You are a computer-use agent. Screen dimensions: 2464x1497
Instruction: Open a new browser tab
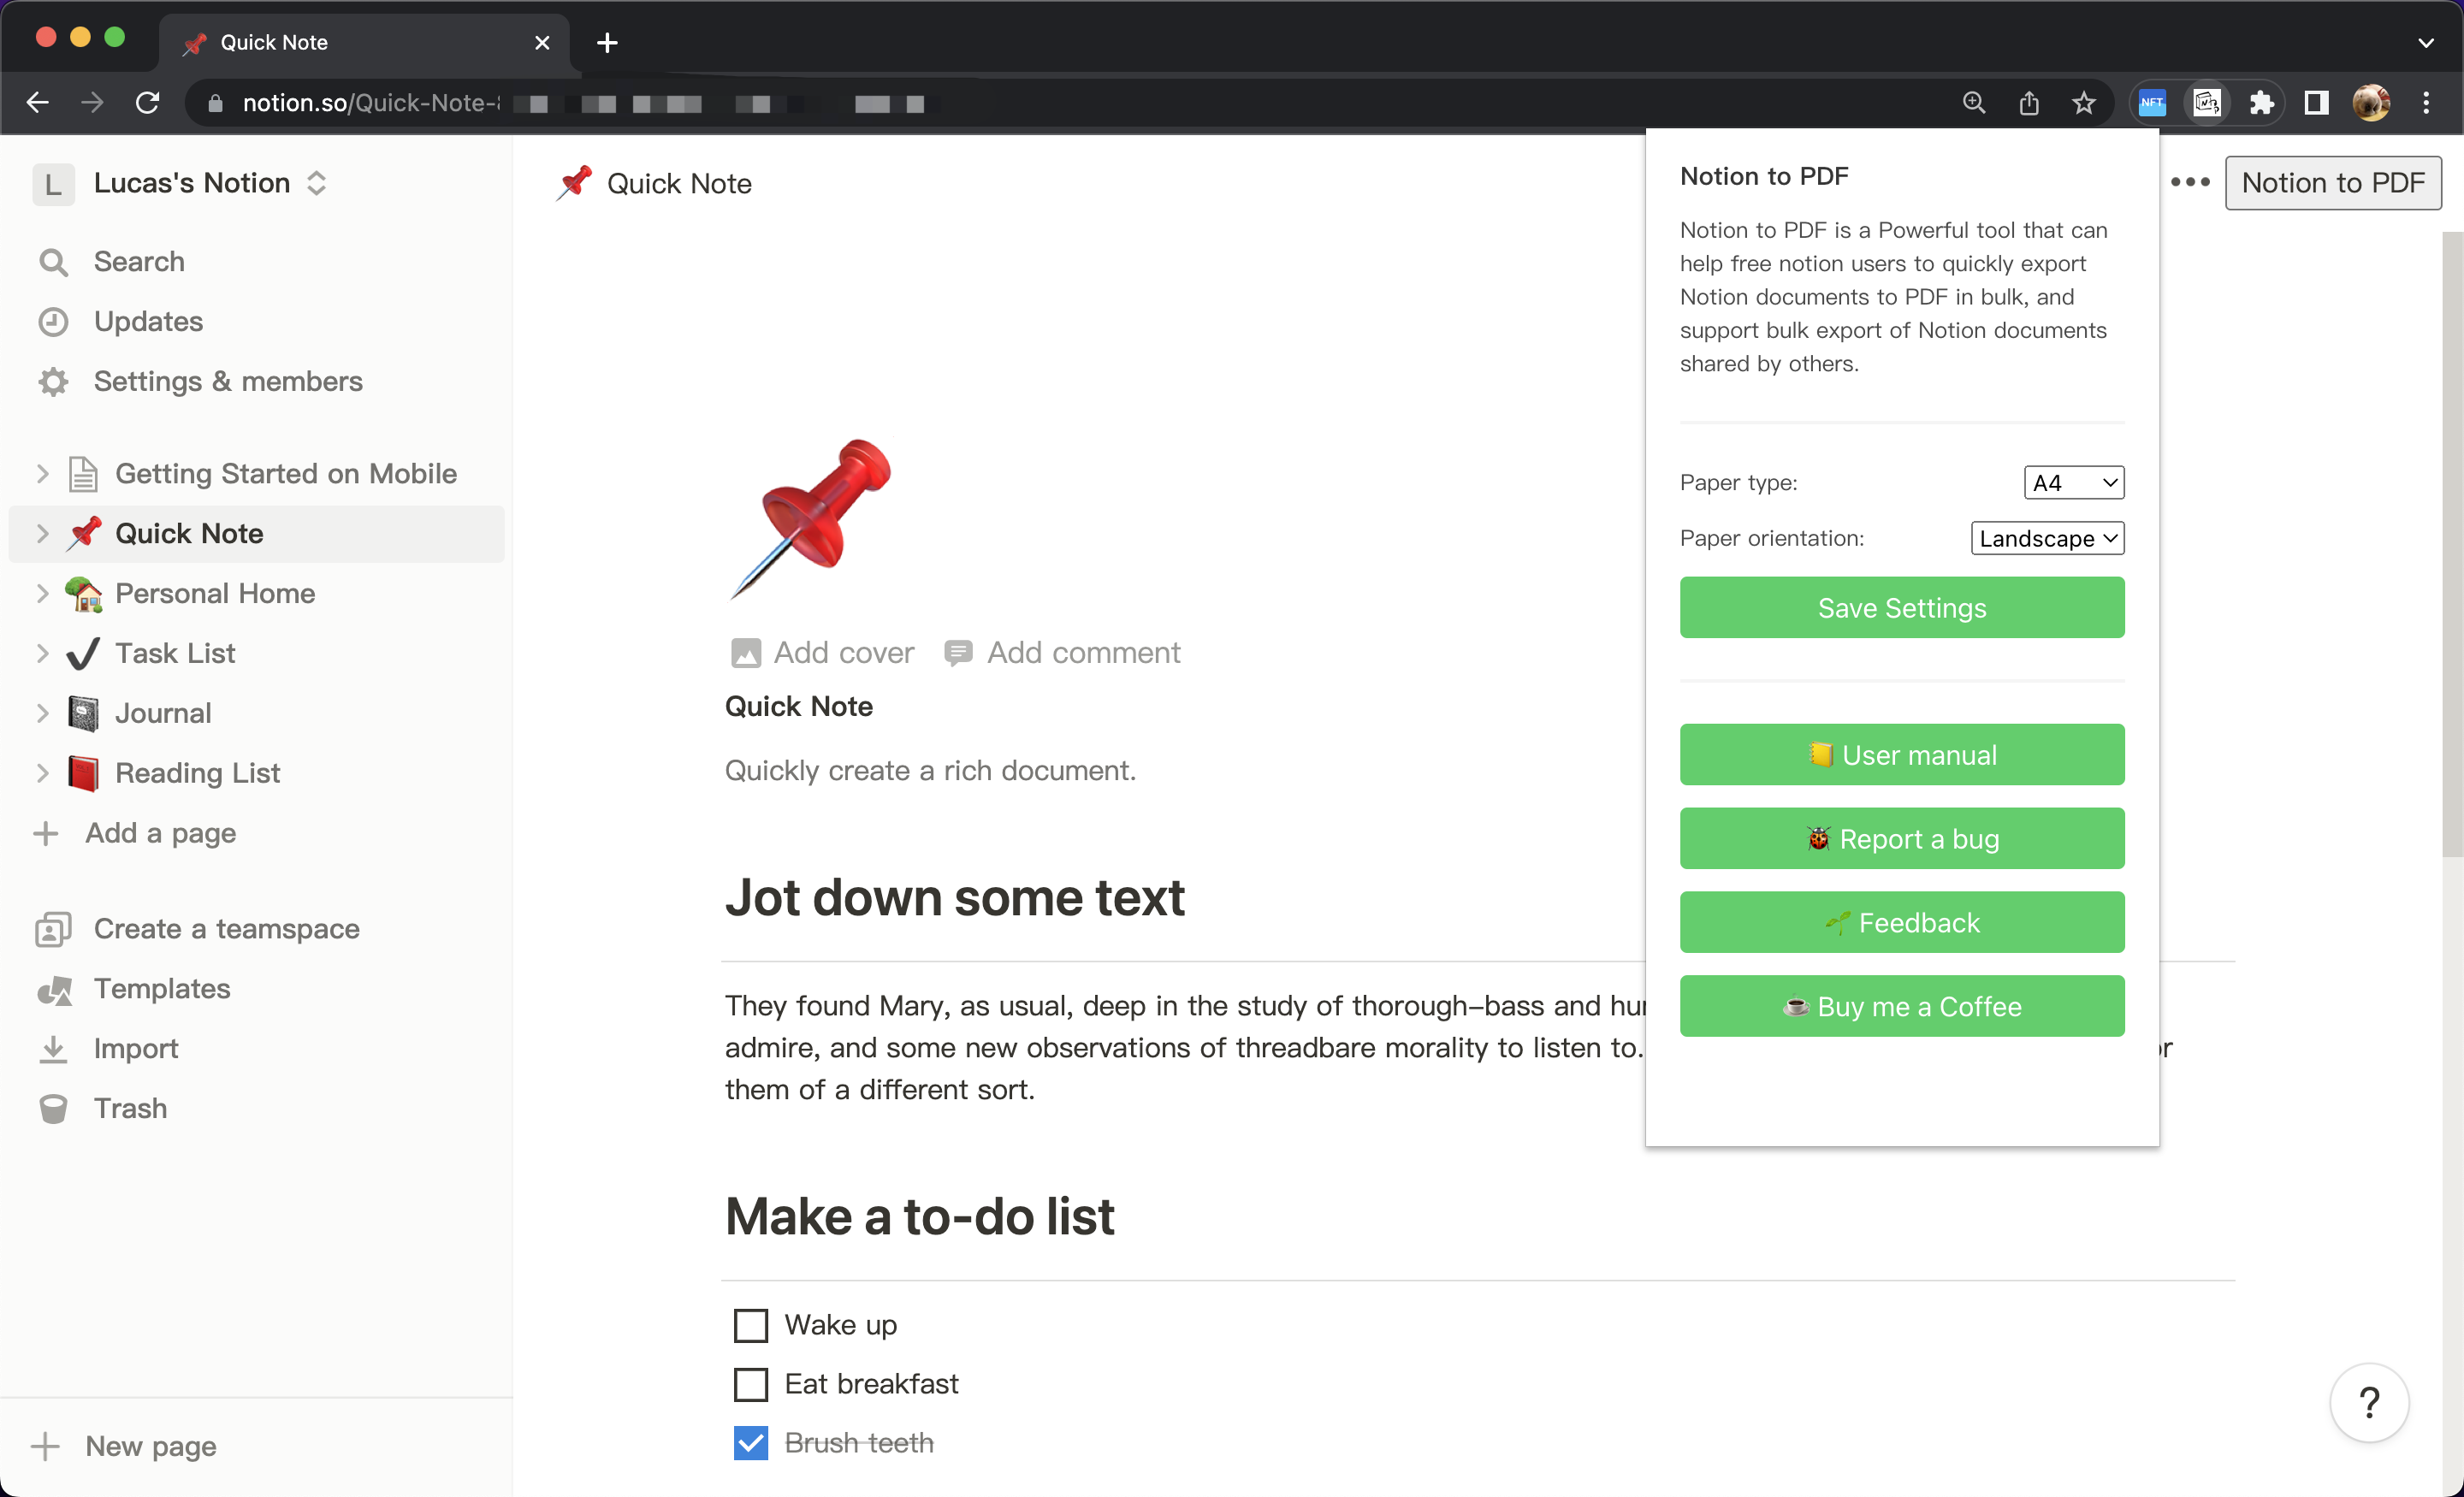607,43
